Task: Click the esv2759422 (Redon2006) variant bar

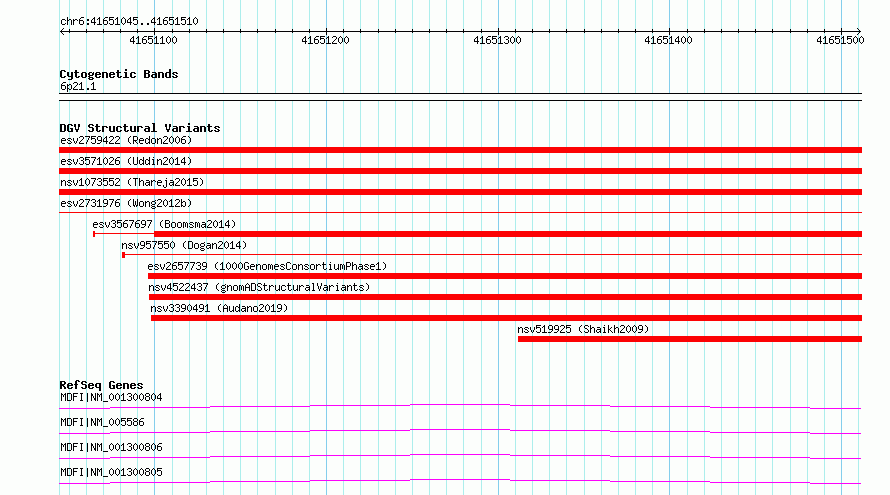Action: 460,150
